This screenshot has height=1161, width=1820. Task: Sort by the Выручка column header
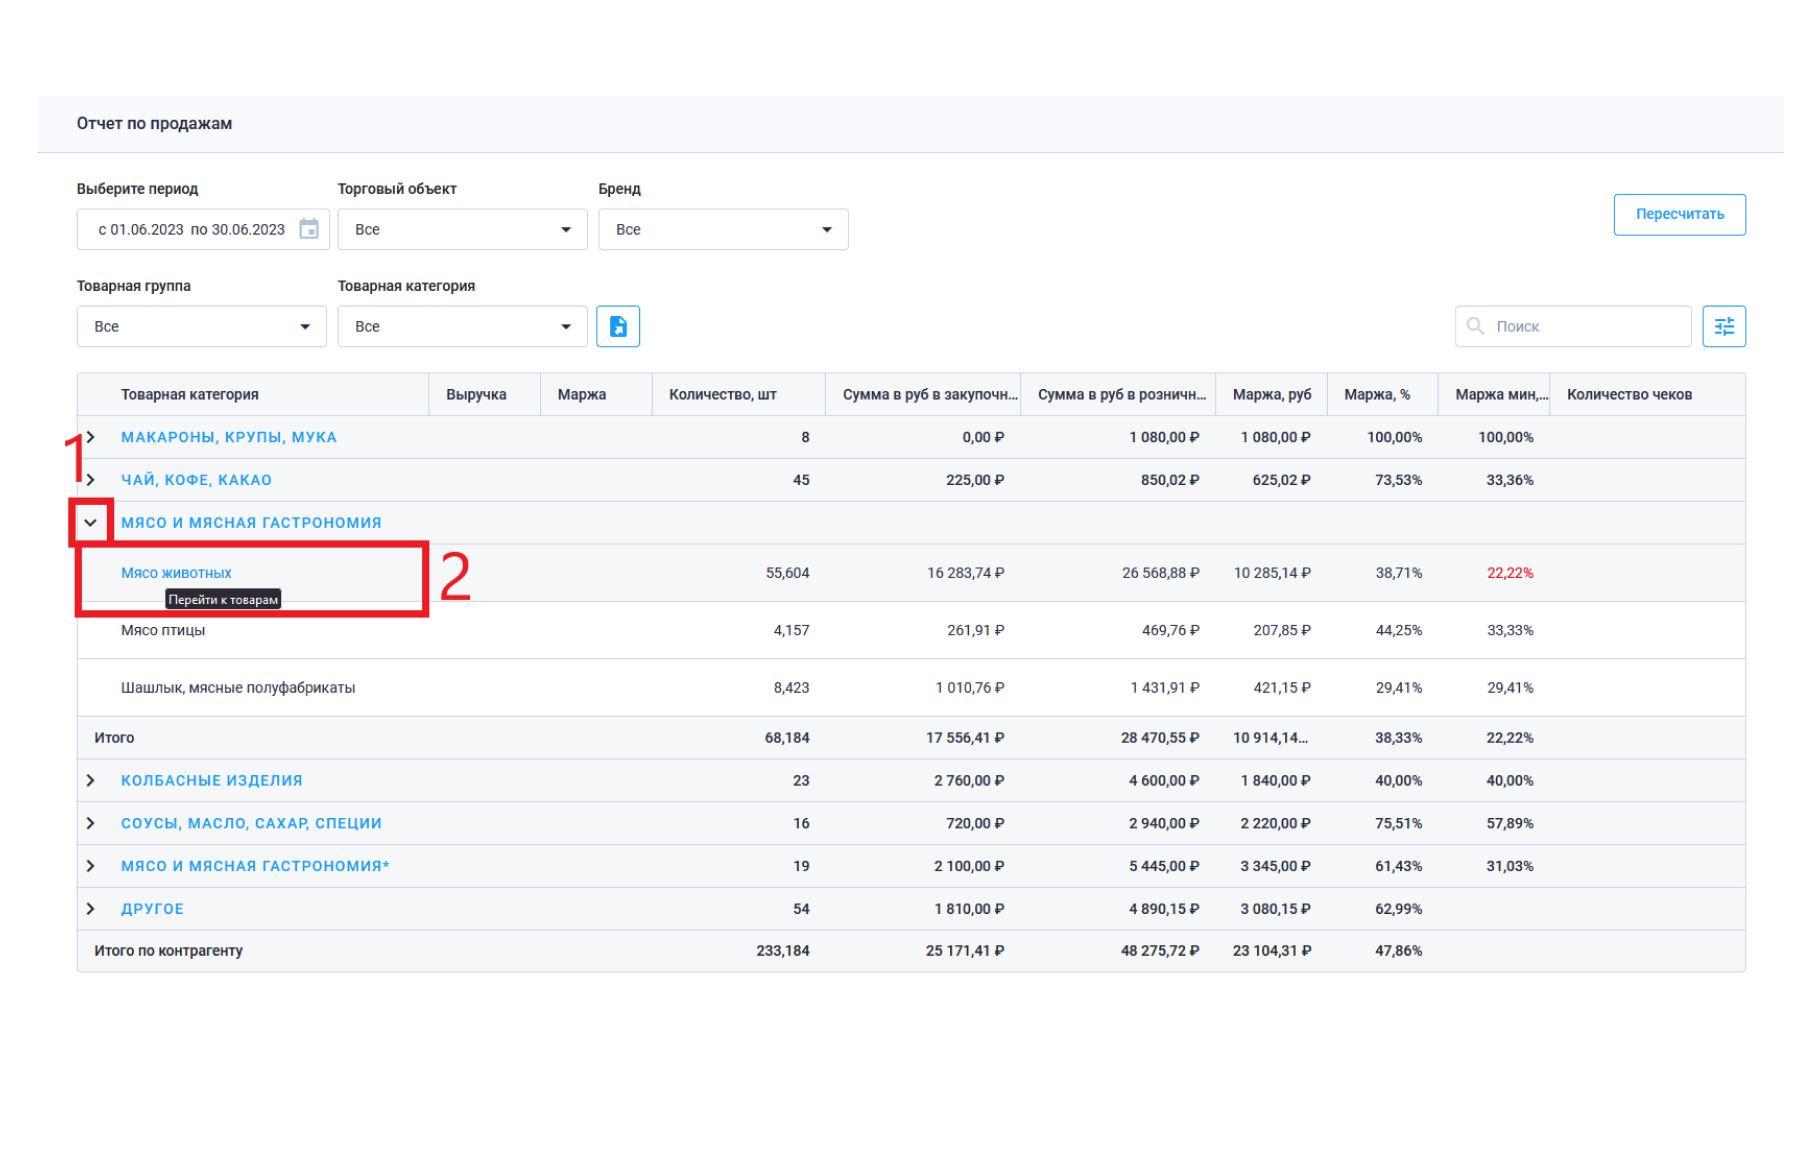click(476, 395)
